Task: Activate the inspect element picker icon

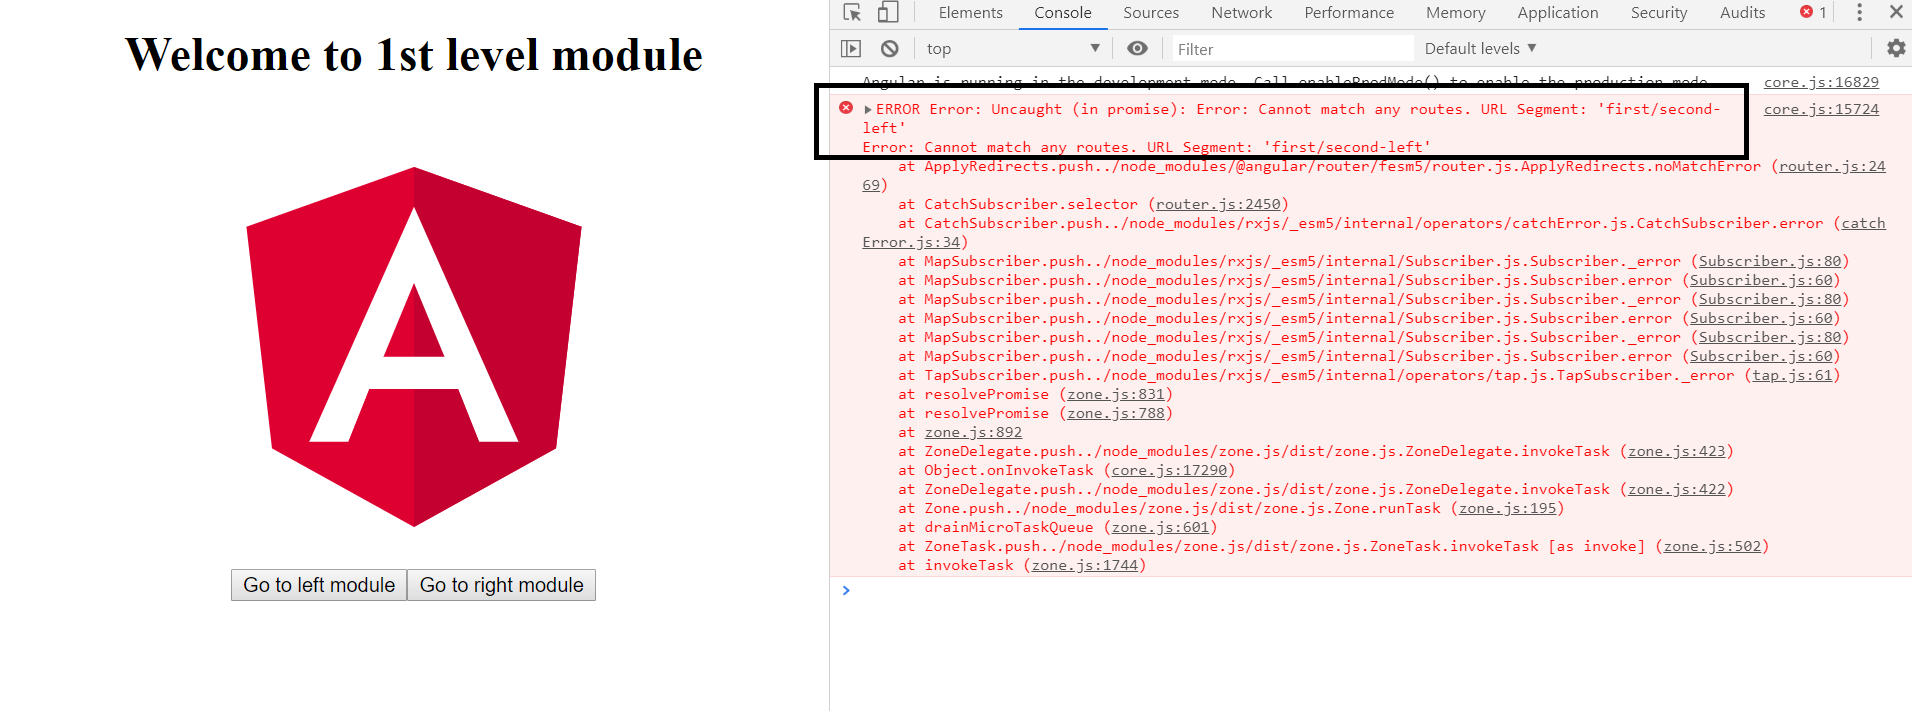Action: 852,13
